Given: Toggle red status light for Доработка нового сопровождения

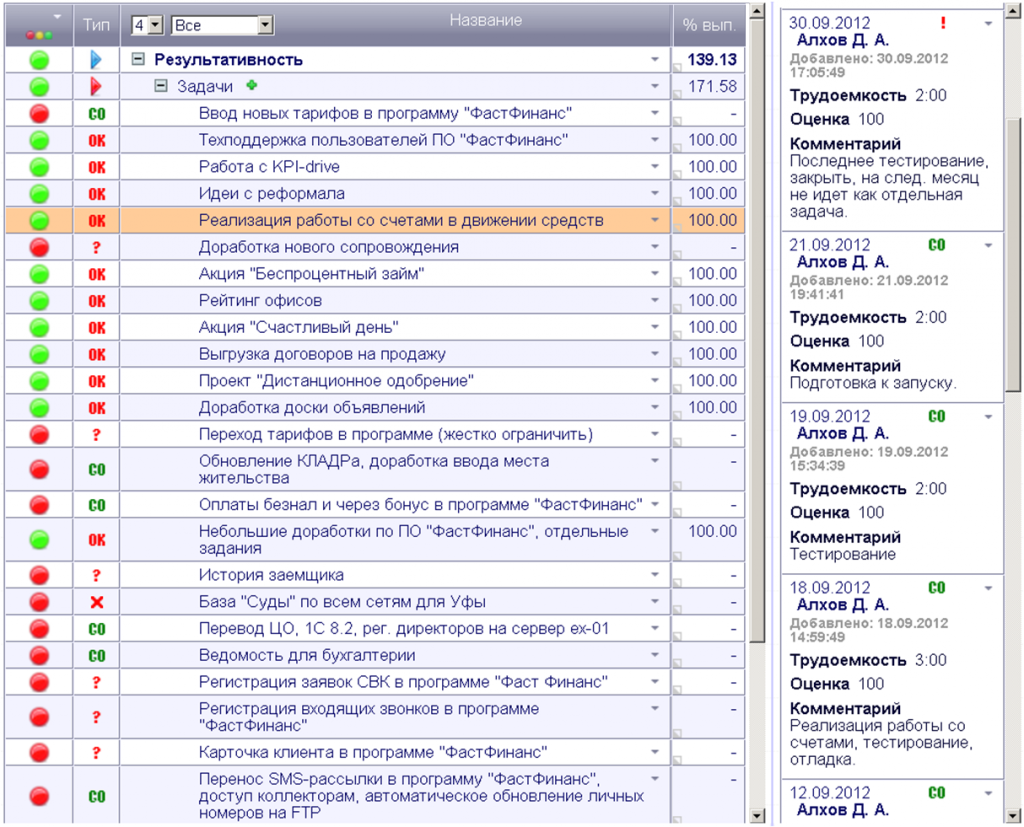Looking at the screenshot, I should tap(39, 248).
